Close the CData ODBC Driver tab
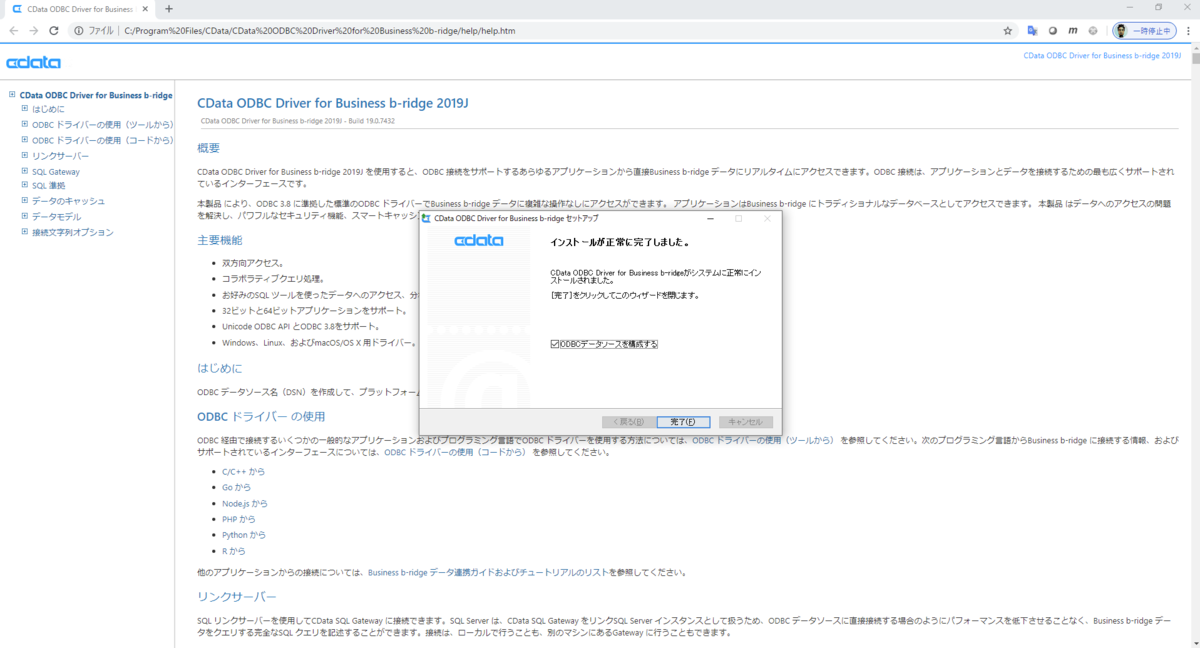 pyautogui.click(x=147, y=8)
